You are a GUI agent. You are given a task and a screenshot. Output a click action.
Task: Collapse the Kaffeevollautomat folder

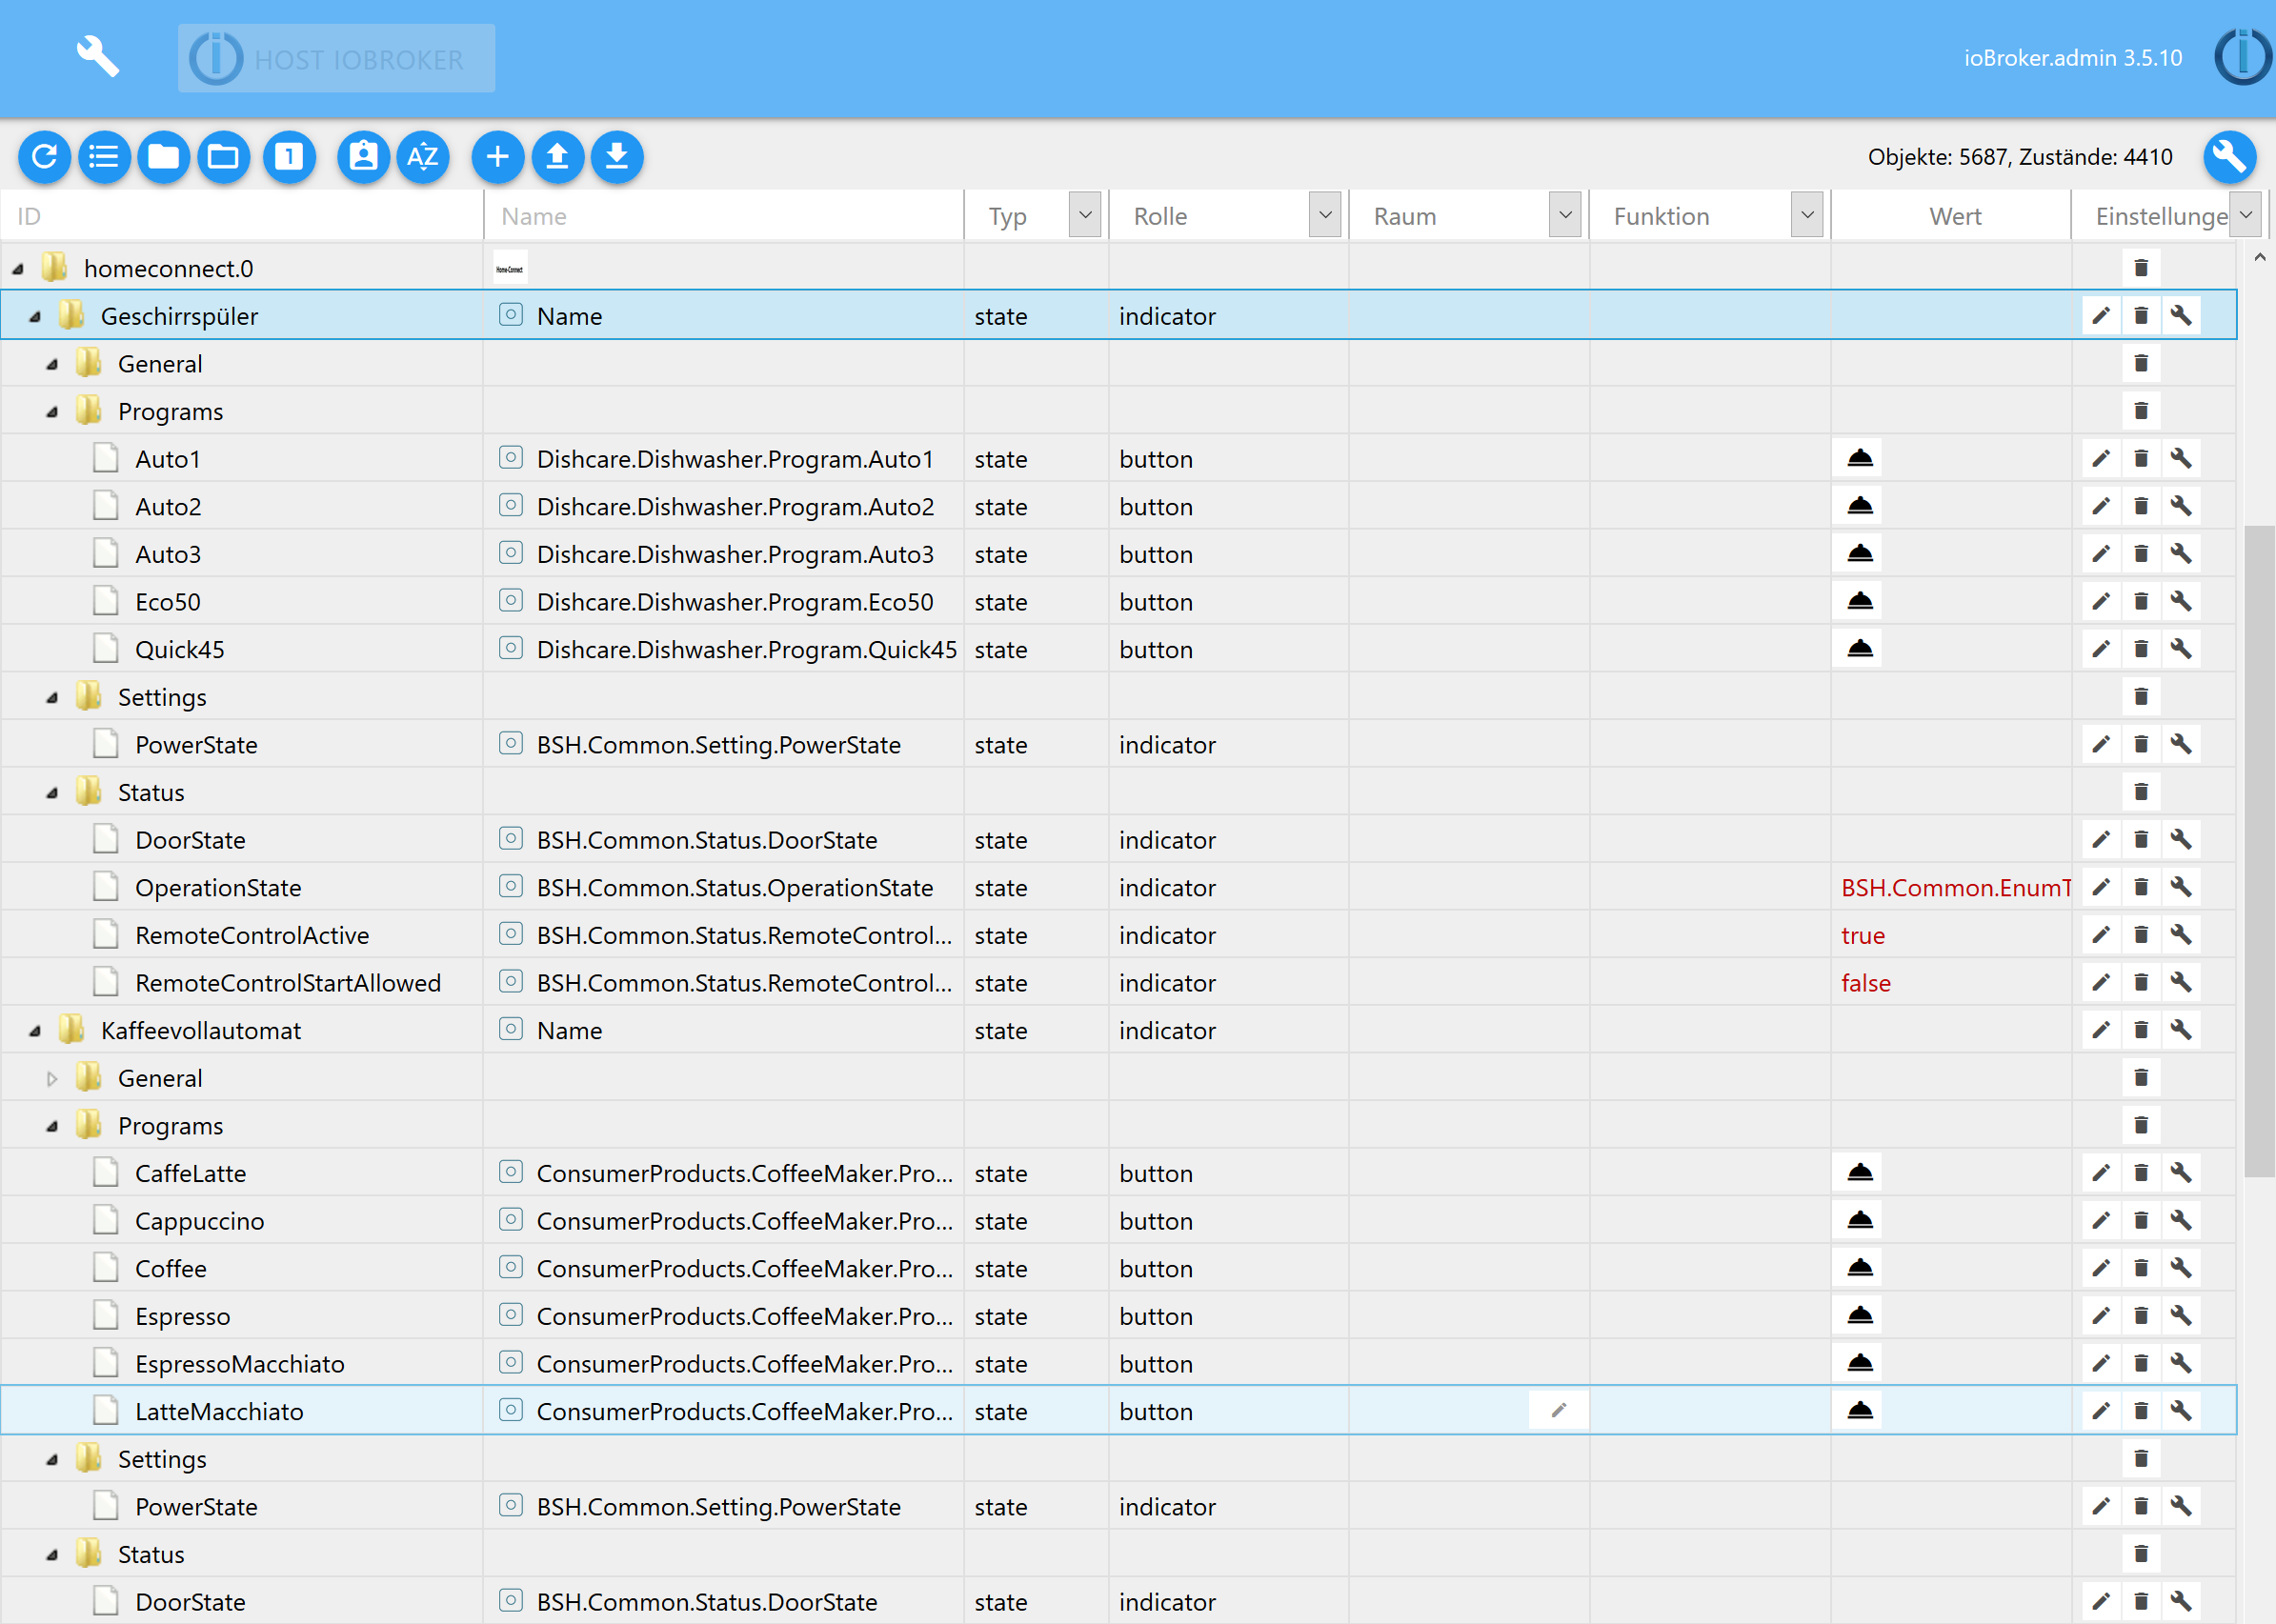pyautogui.click(x=35, y=1031)
